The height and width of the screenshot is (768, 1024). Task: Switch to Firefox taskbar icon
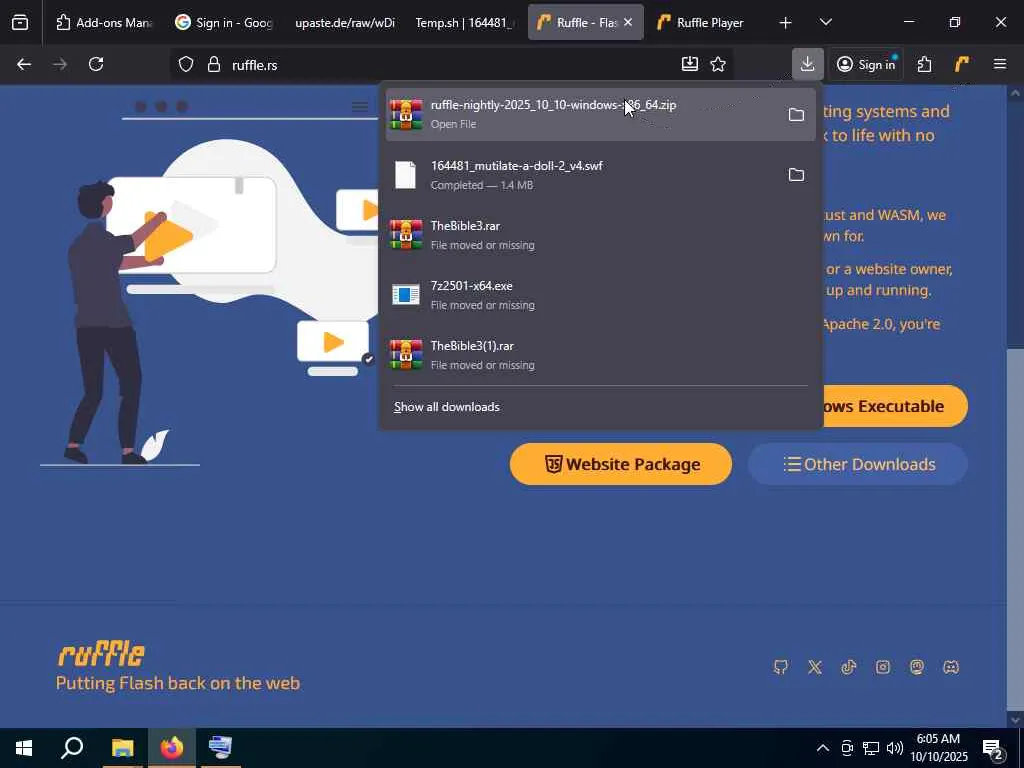point(172,748)
